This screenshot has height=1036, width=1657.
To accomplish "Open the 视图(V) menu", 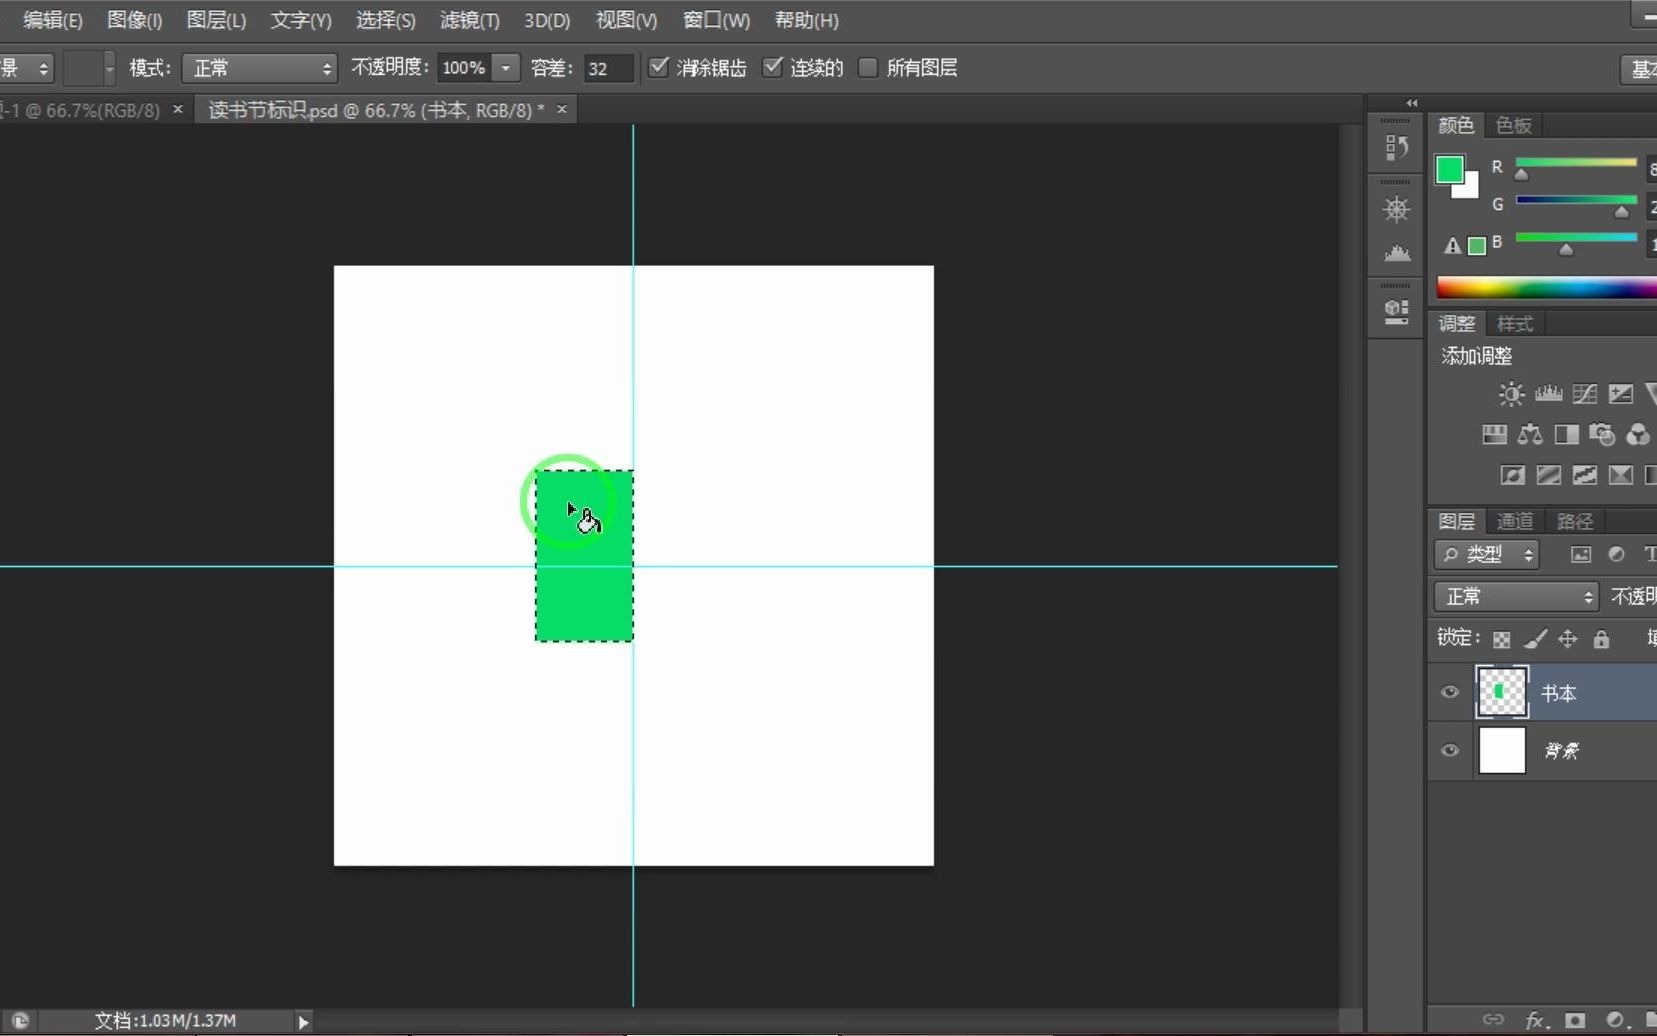I will pyautogui.click(x=626, y=20).
